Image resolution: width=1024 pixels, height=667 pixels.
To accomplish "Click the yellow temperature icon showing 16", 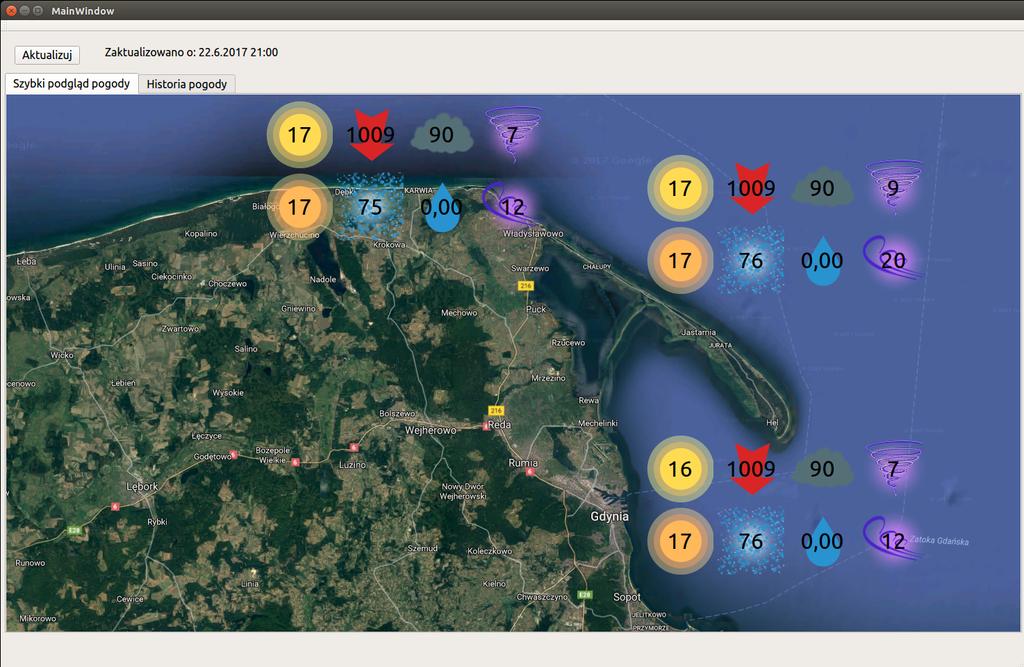I will pos(680,469).
